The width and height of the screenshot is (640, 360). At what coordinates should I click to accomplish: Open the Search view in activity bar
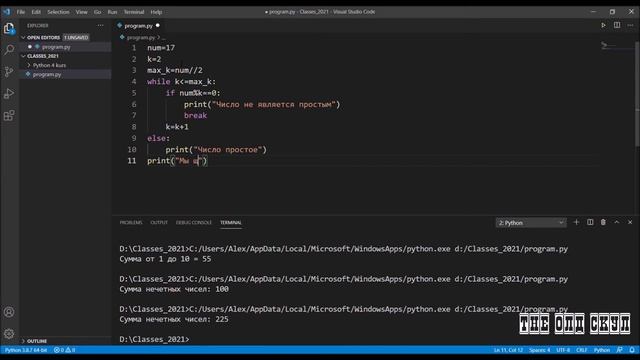coord(9,50)
